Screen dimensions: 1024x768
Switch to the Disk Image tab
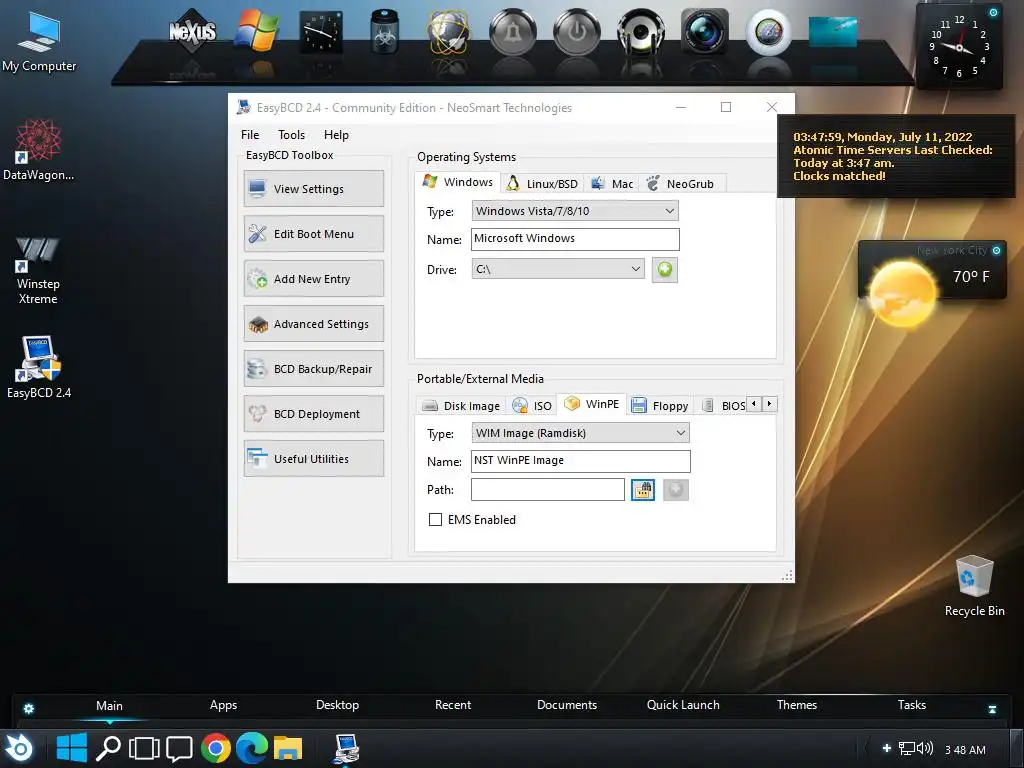(461, 406)
